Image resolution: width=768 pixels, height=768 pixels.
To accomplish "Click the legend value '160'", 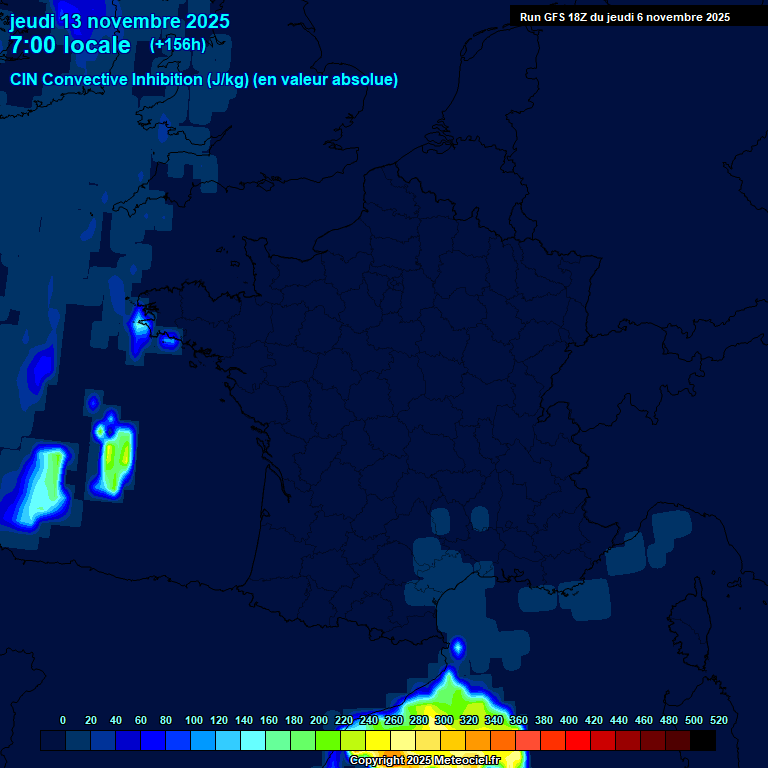I will click(x=269, y=720).
